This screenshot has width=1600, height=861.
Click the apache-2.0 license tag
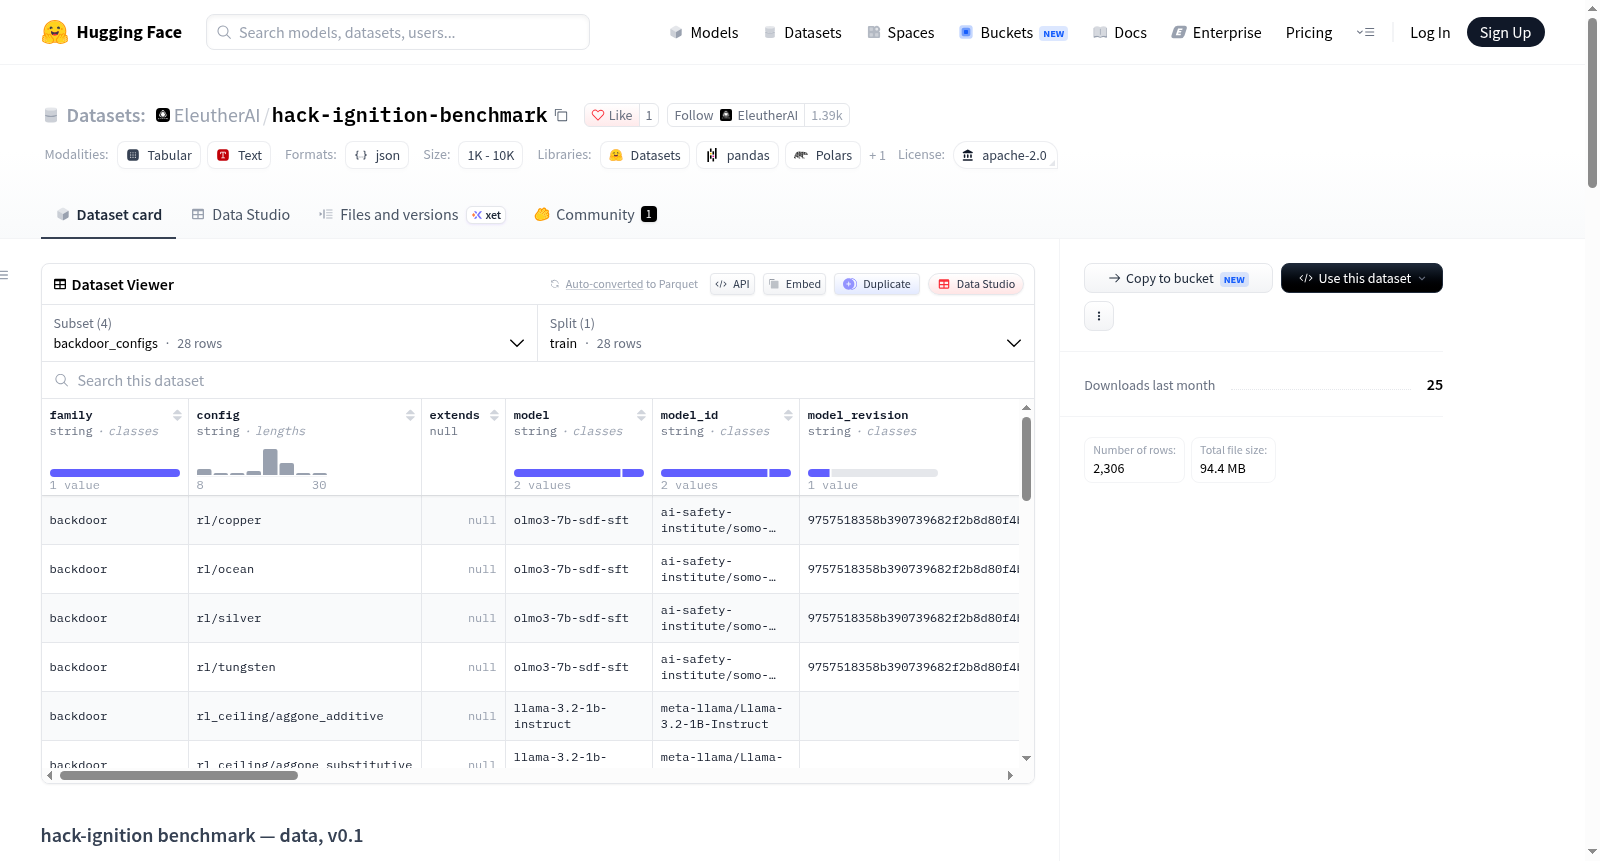click(1005, 155)
